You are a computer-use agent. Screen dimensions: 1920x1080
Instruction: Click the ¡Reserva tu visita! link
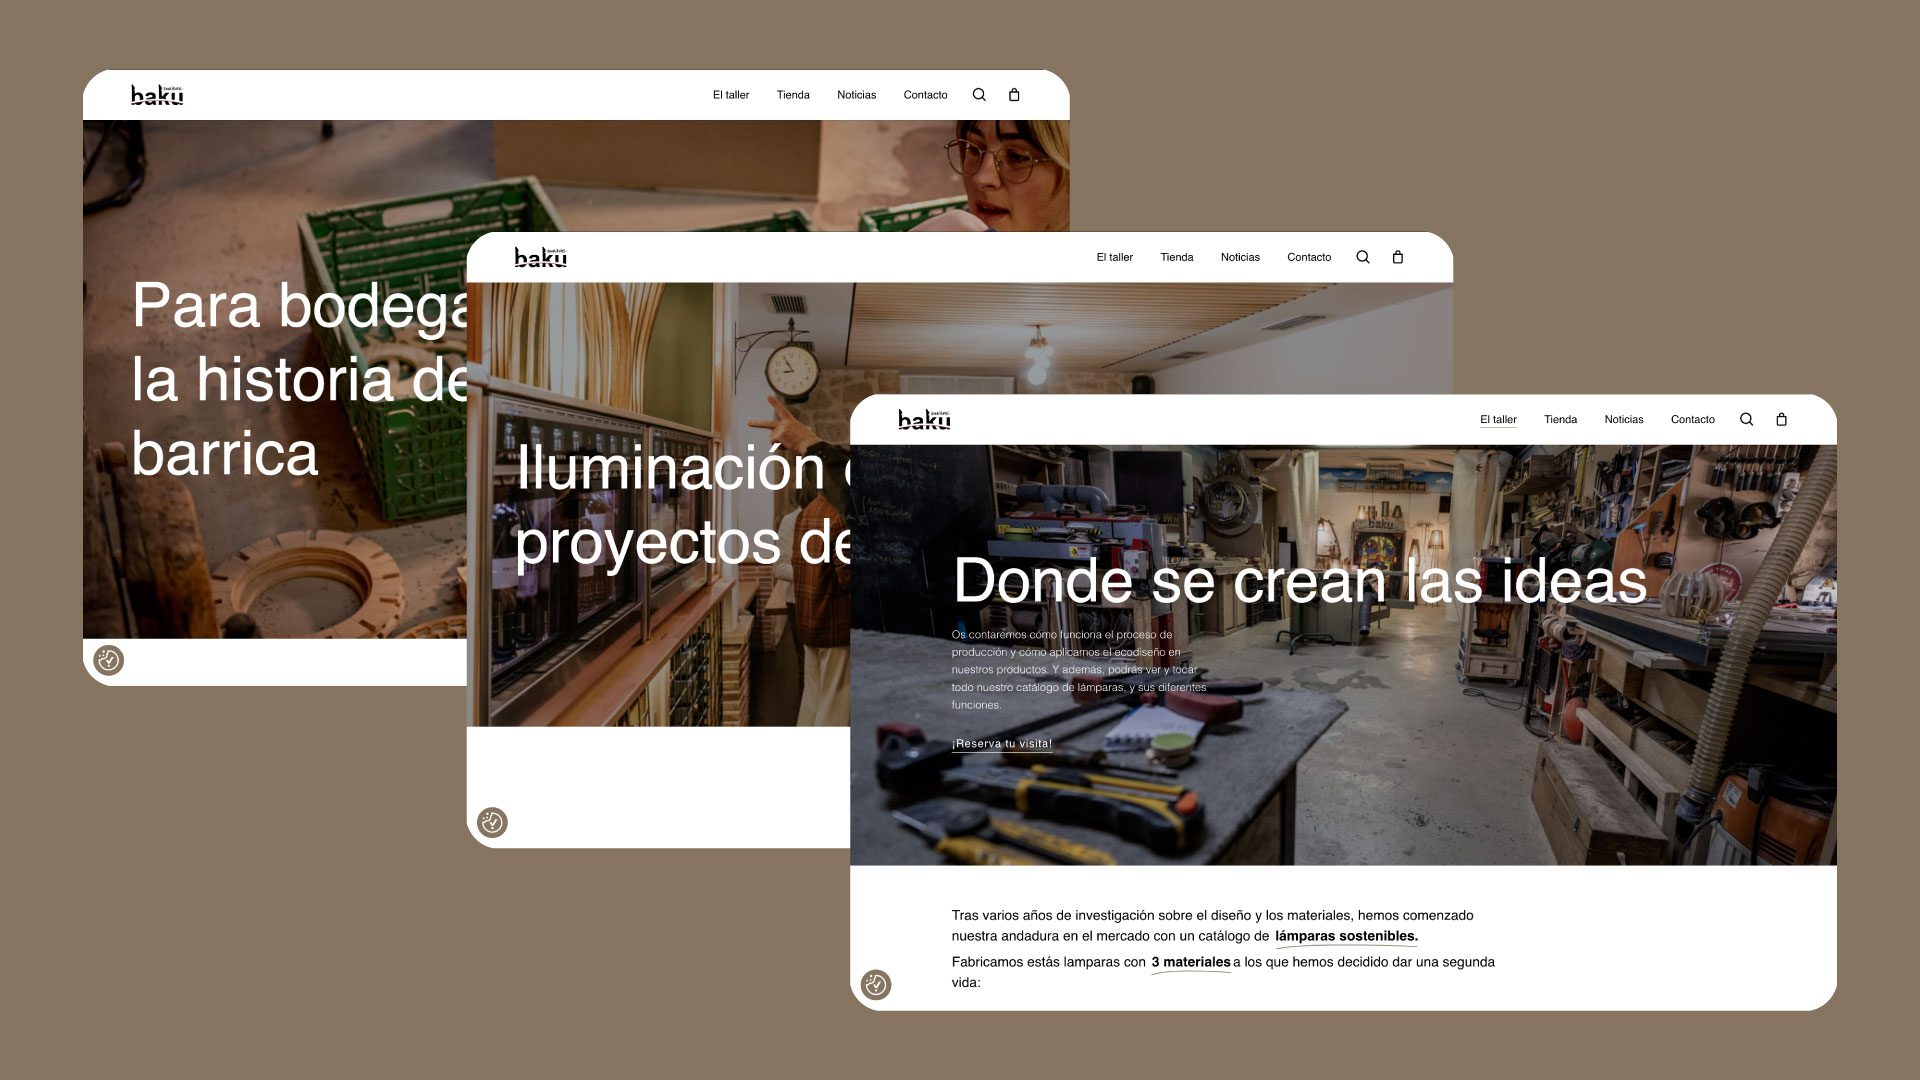[x=1001, y=744]
